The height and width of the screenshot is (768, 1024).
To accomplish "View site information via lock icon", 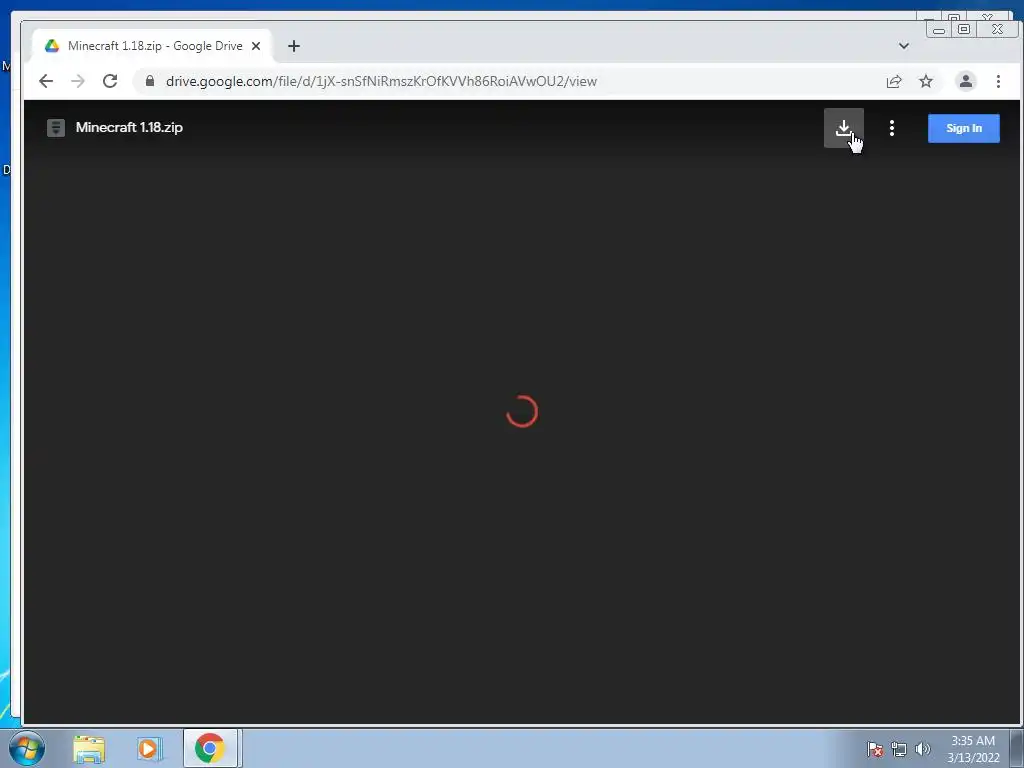I will coord(150,81).
